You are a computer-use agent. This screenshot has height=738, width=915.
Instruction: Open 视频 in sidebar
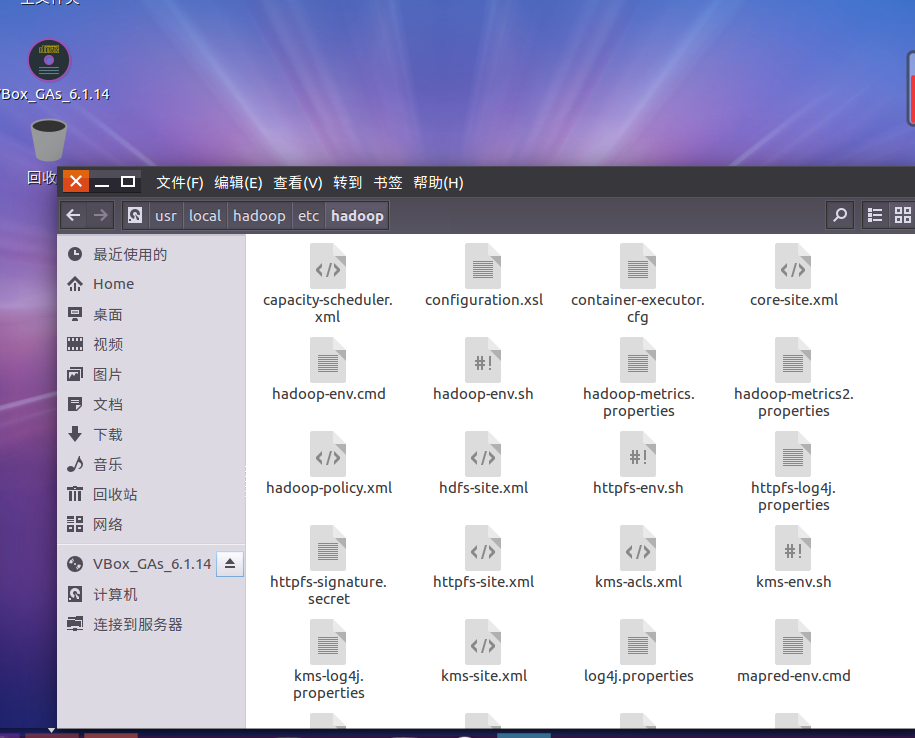(x=151, y=344)
